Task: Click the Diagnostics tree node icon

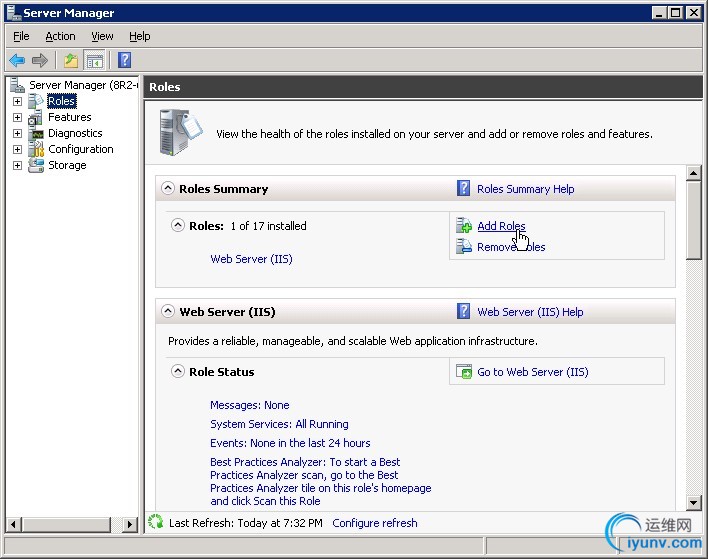Action: click(36, 133)
